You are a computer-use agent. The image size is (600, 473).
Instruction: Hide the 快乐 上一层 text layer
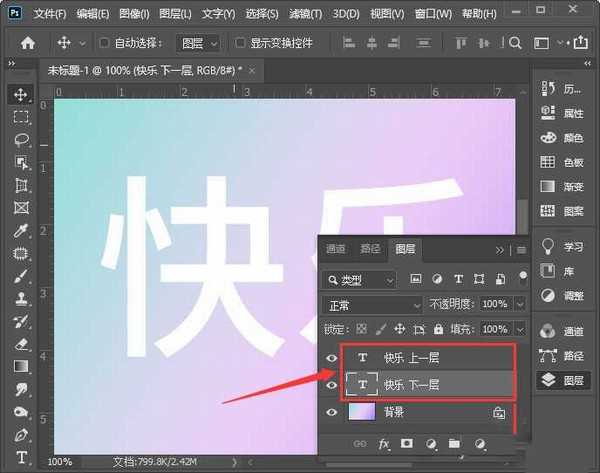point(332,358)
